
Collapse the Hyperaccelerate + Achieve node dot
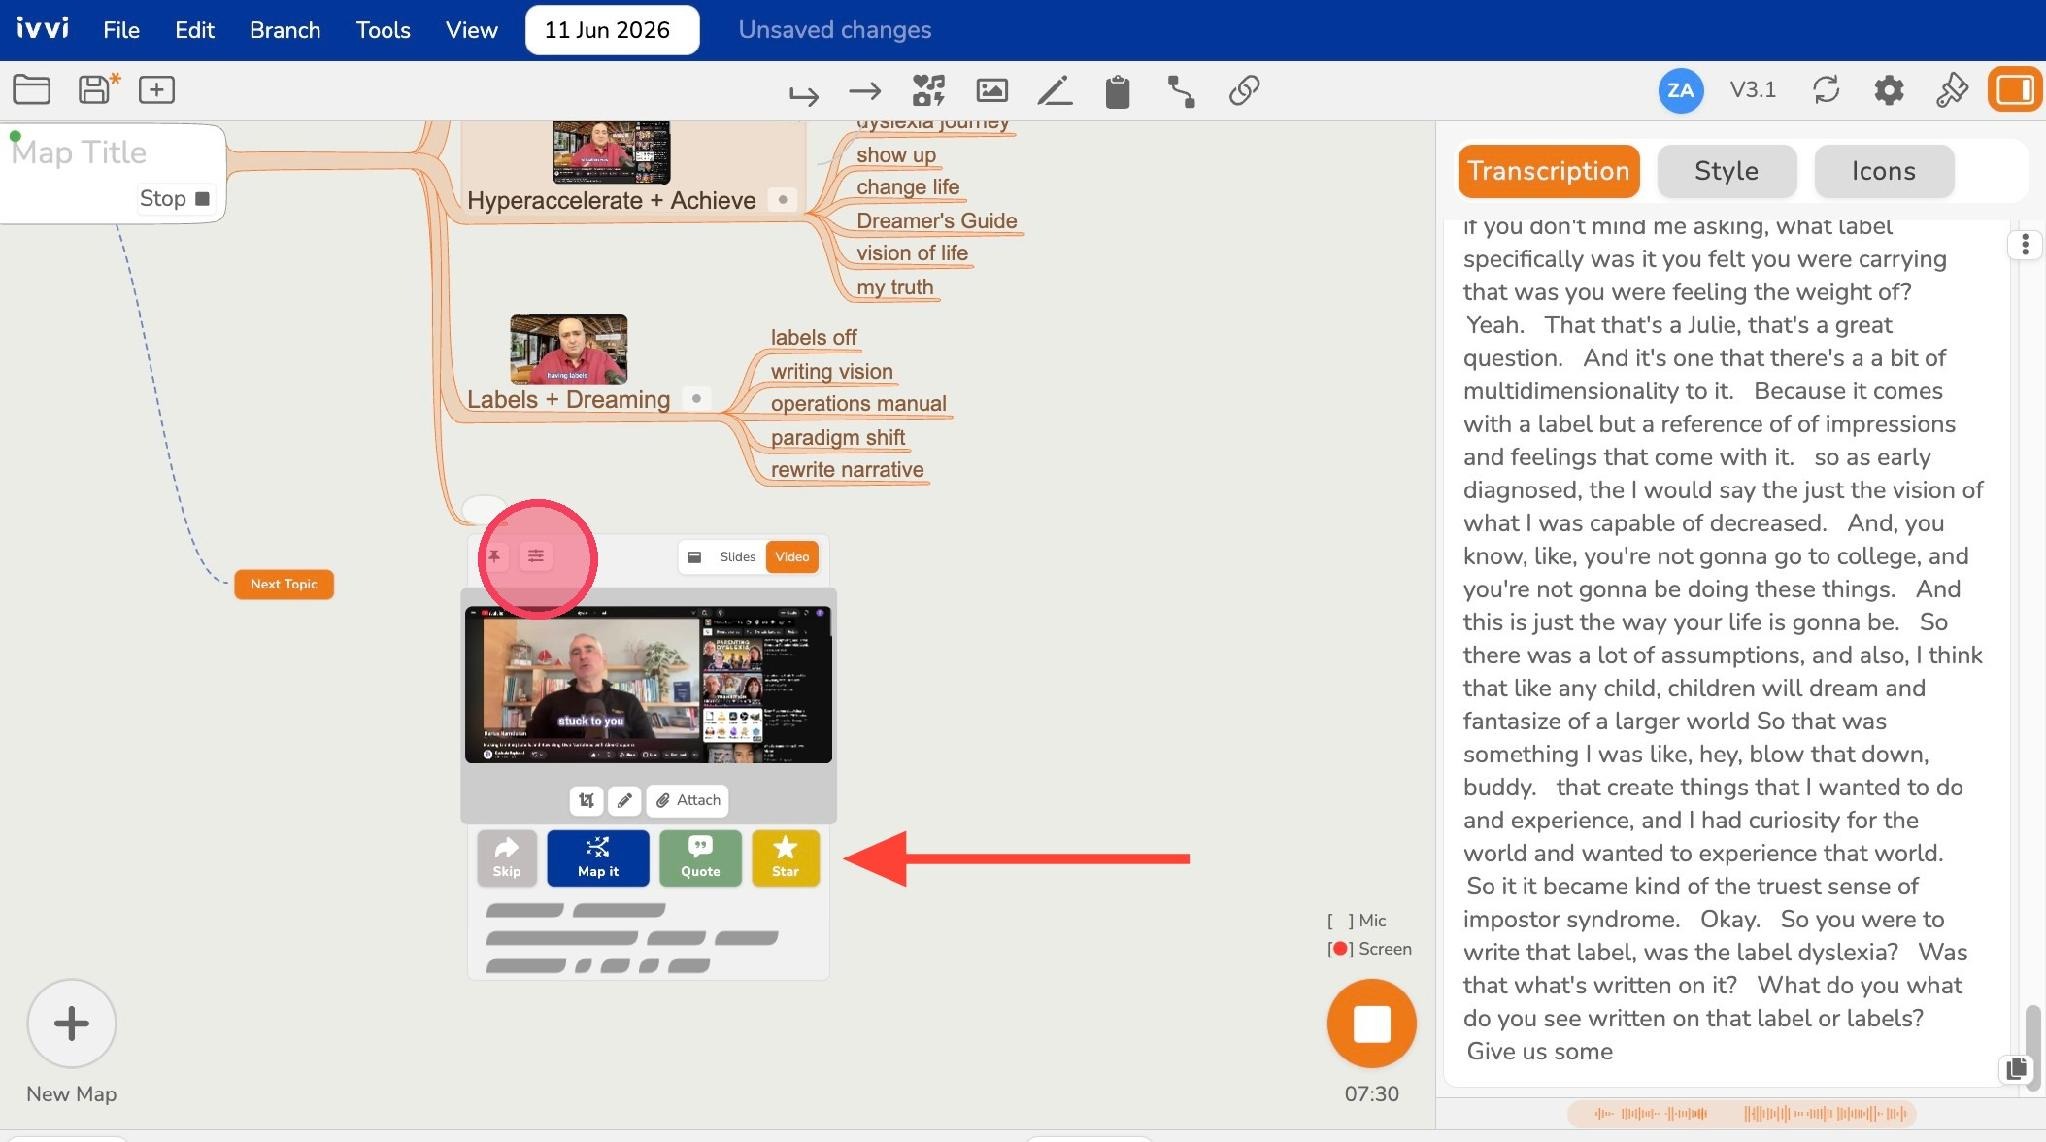[783, 200]
